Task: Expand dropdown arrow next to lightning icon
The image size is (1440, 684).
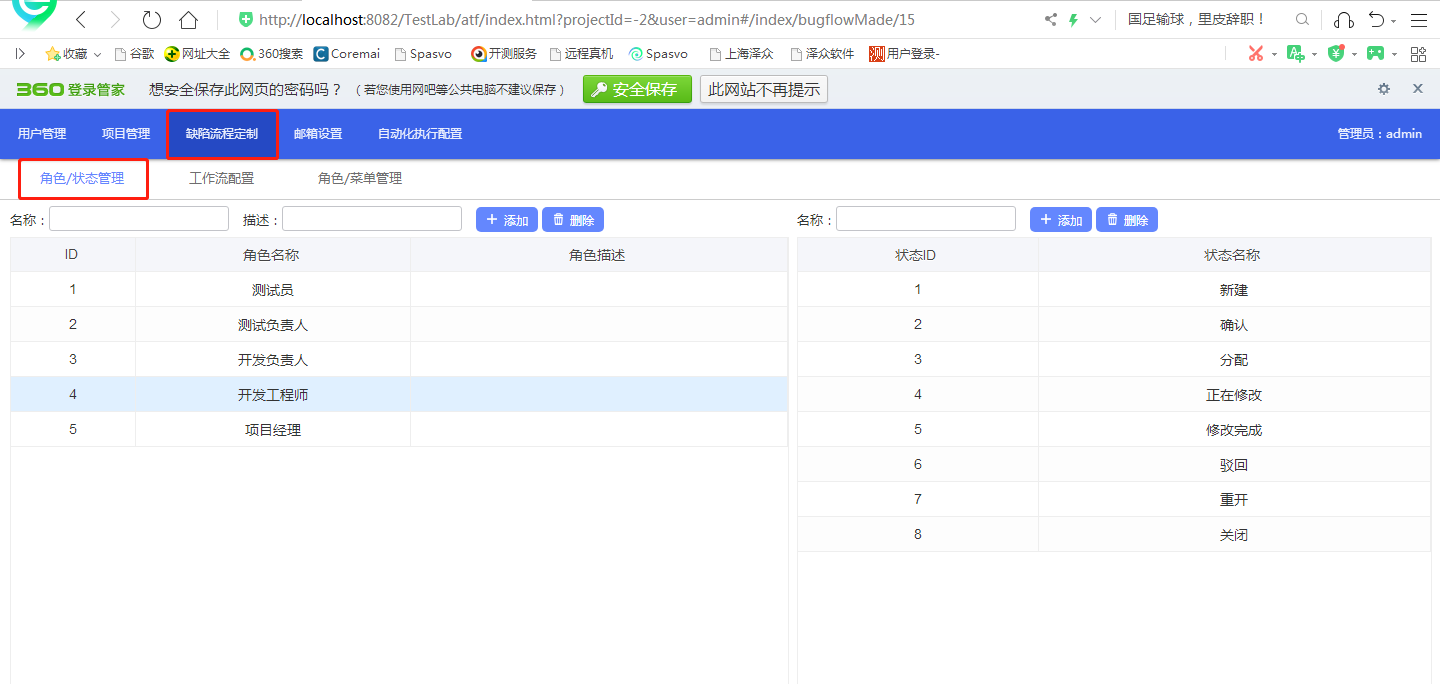Action: coord(1095,20)
